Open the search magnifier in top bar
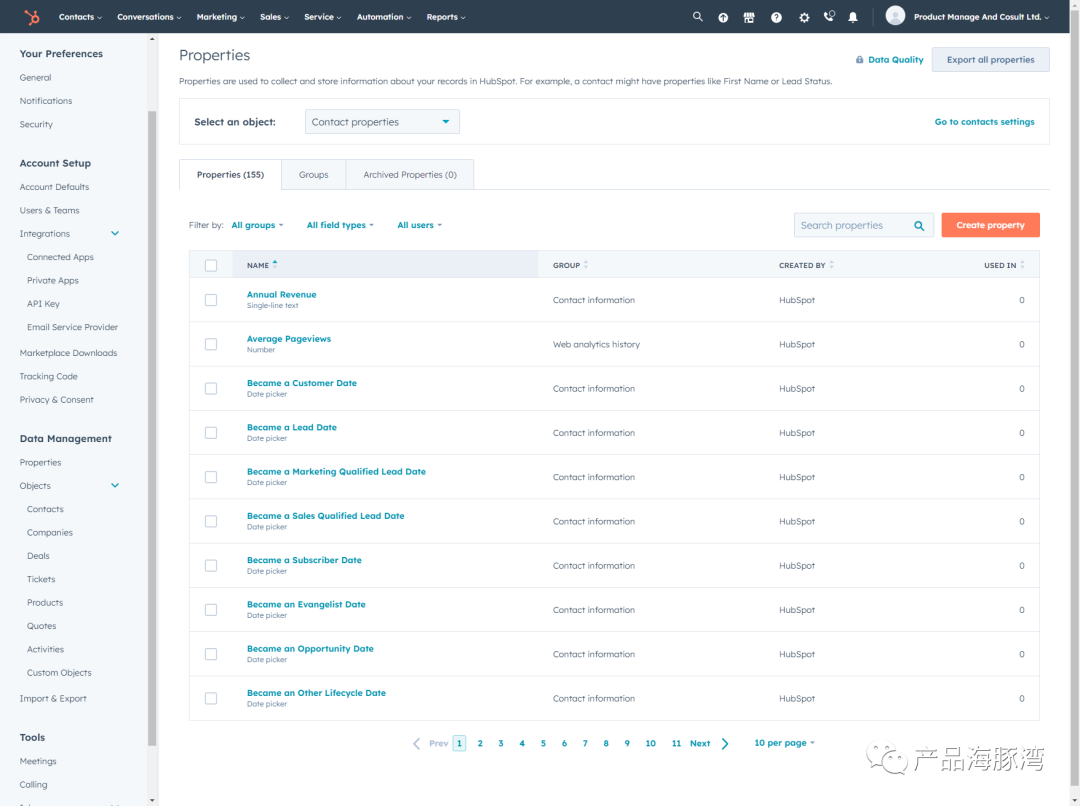Screen dimensions: 1080x806 (x=698, y=17)
